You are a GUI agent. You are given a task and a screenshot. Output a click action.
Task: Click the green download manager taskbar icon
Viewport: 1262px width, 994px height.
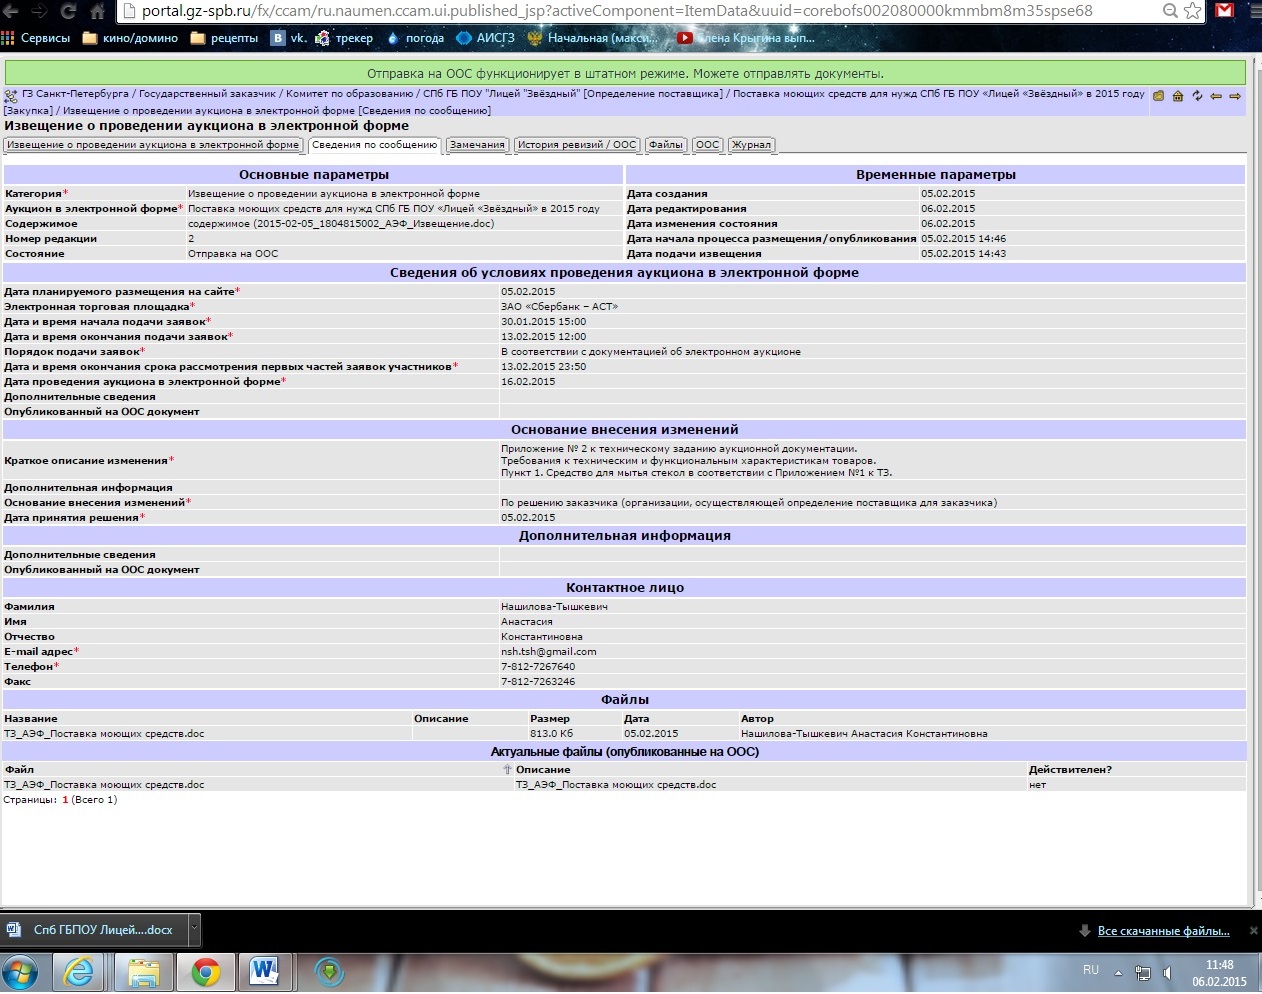click(x=329, y=971)
